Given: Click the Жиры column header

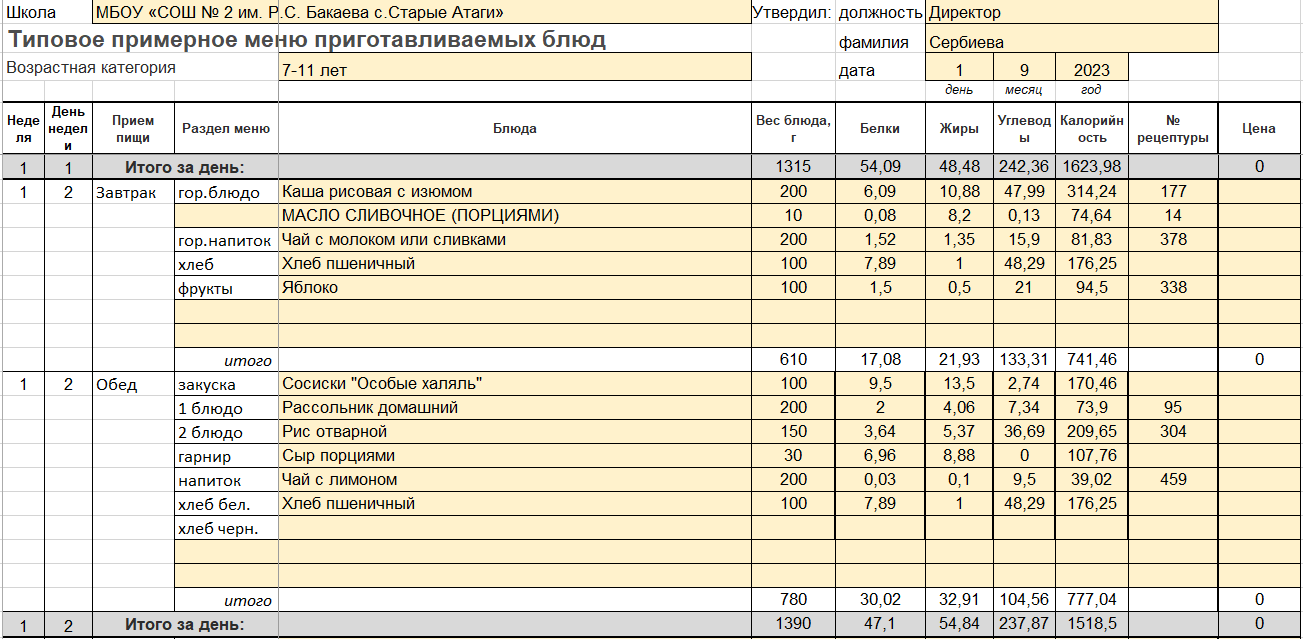Looking at the screenshot, I should click(x=959, y=128).
